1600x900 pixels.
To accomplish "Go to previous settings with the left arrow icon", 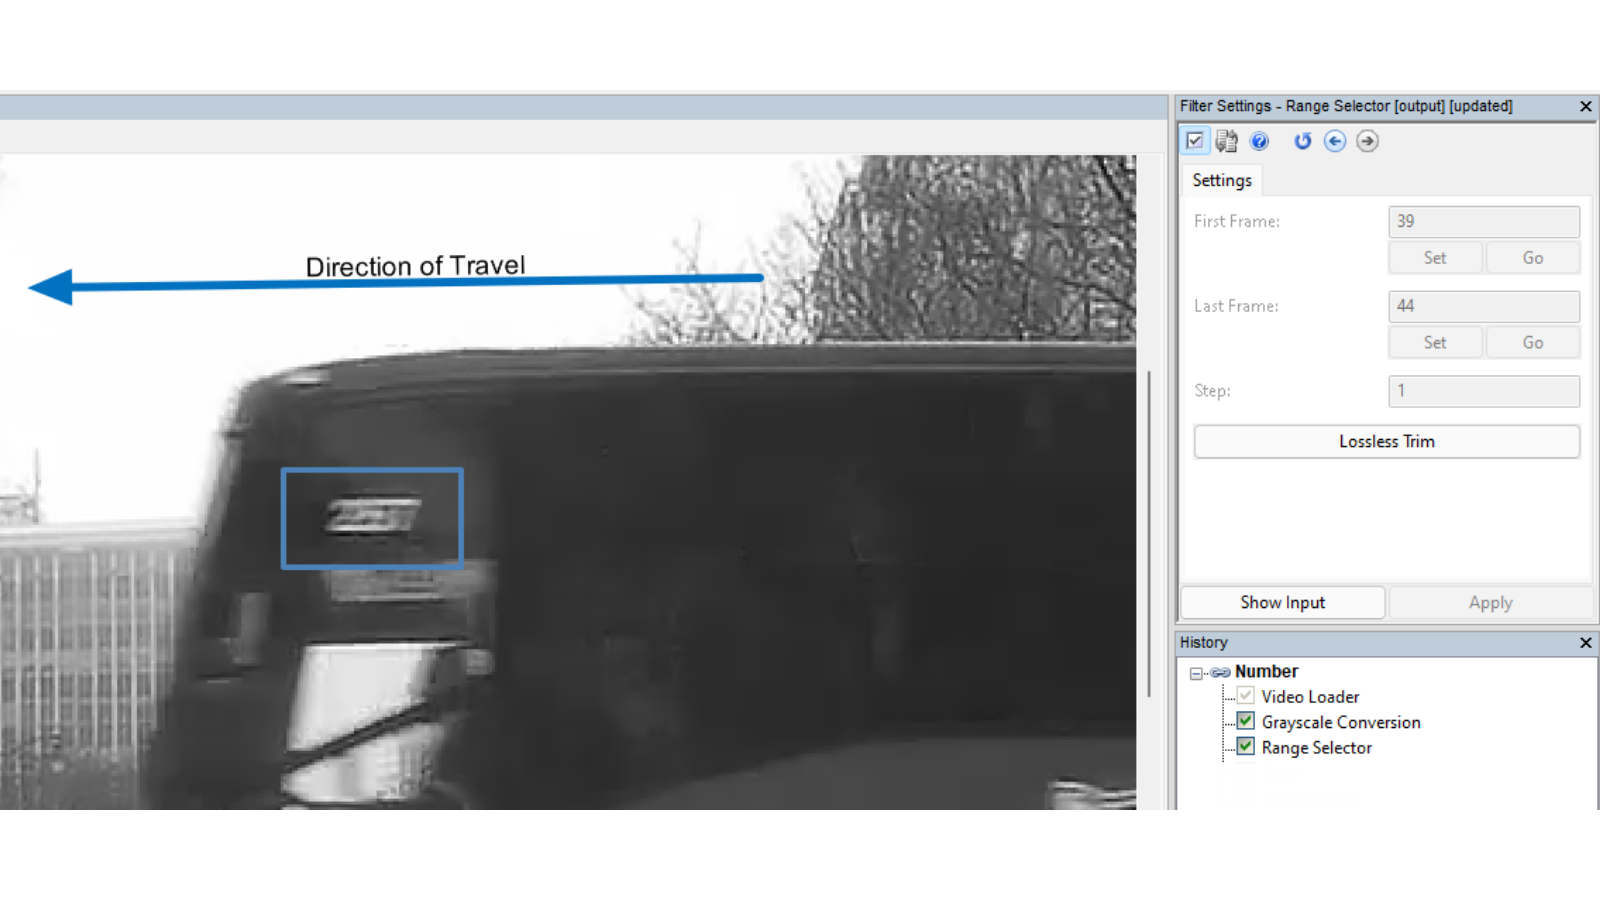I will tap(1335, 141).
